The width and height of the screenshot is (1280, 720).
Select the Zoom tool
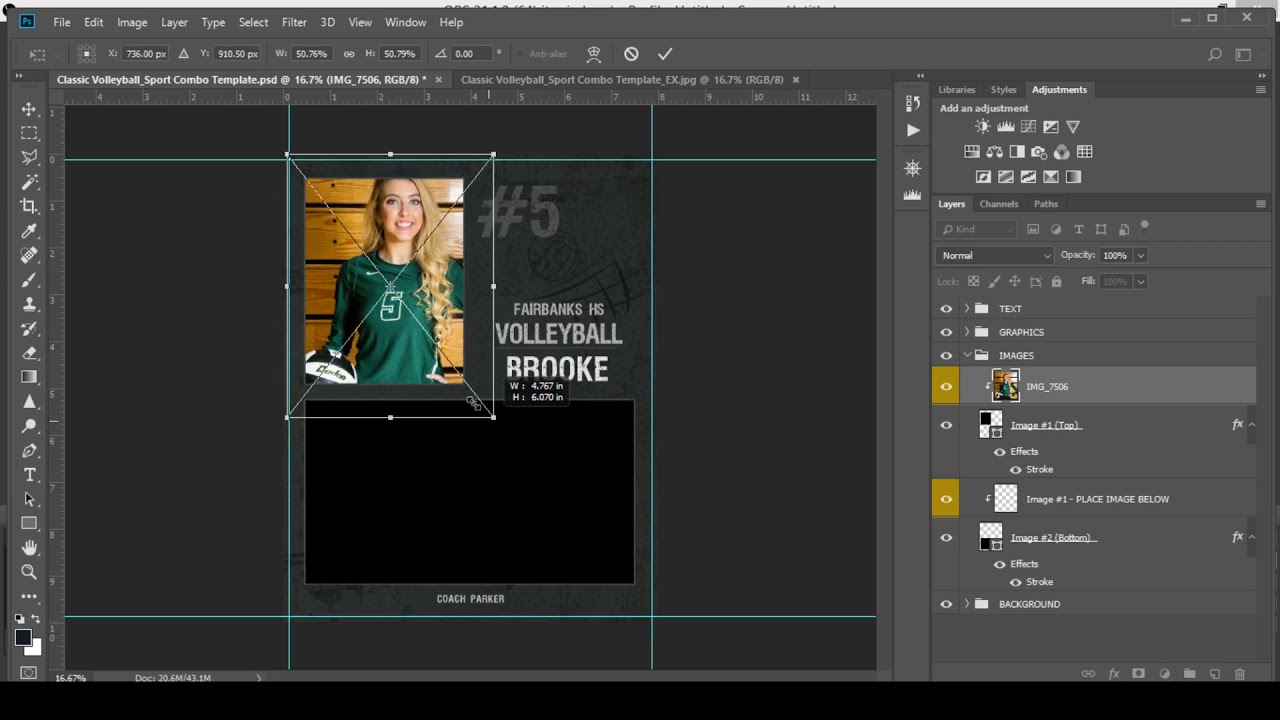(29, 572)
